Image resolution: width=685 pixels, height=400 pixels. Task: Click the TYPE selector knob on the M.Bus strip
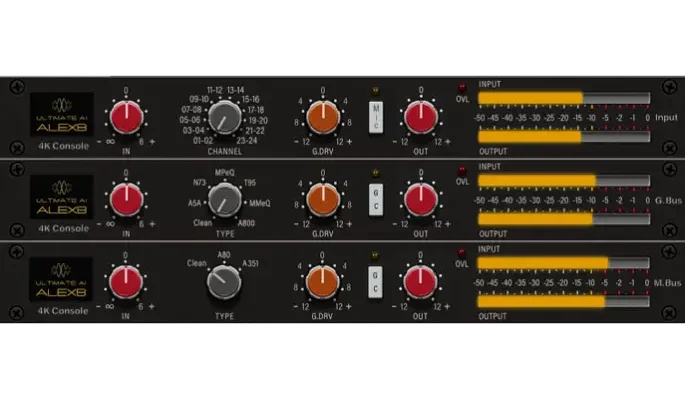tap(224, 284)
